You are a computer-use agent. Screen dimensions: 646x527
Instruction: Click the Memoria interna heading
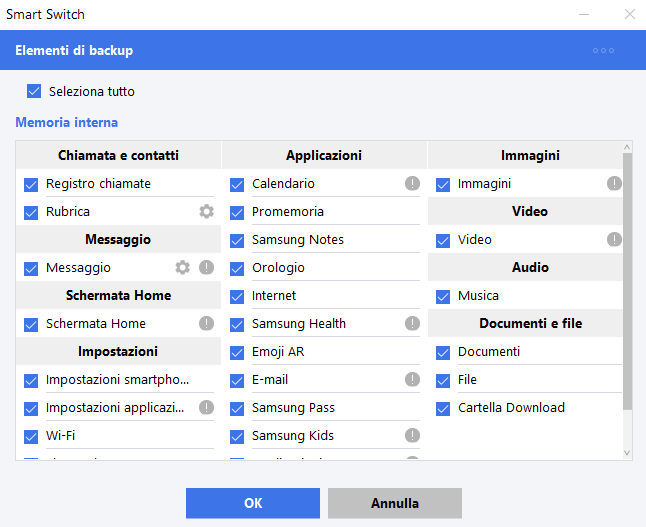[67, 122]
